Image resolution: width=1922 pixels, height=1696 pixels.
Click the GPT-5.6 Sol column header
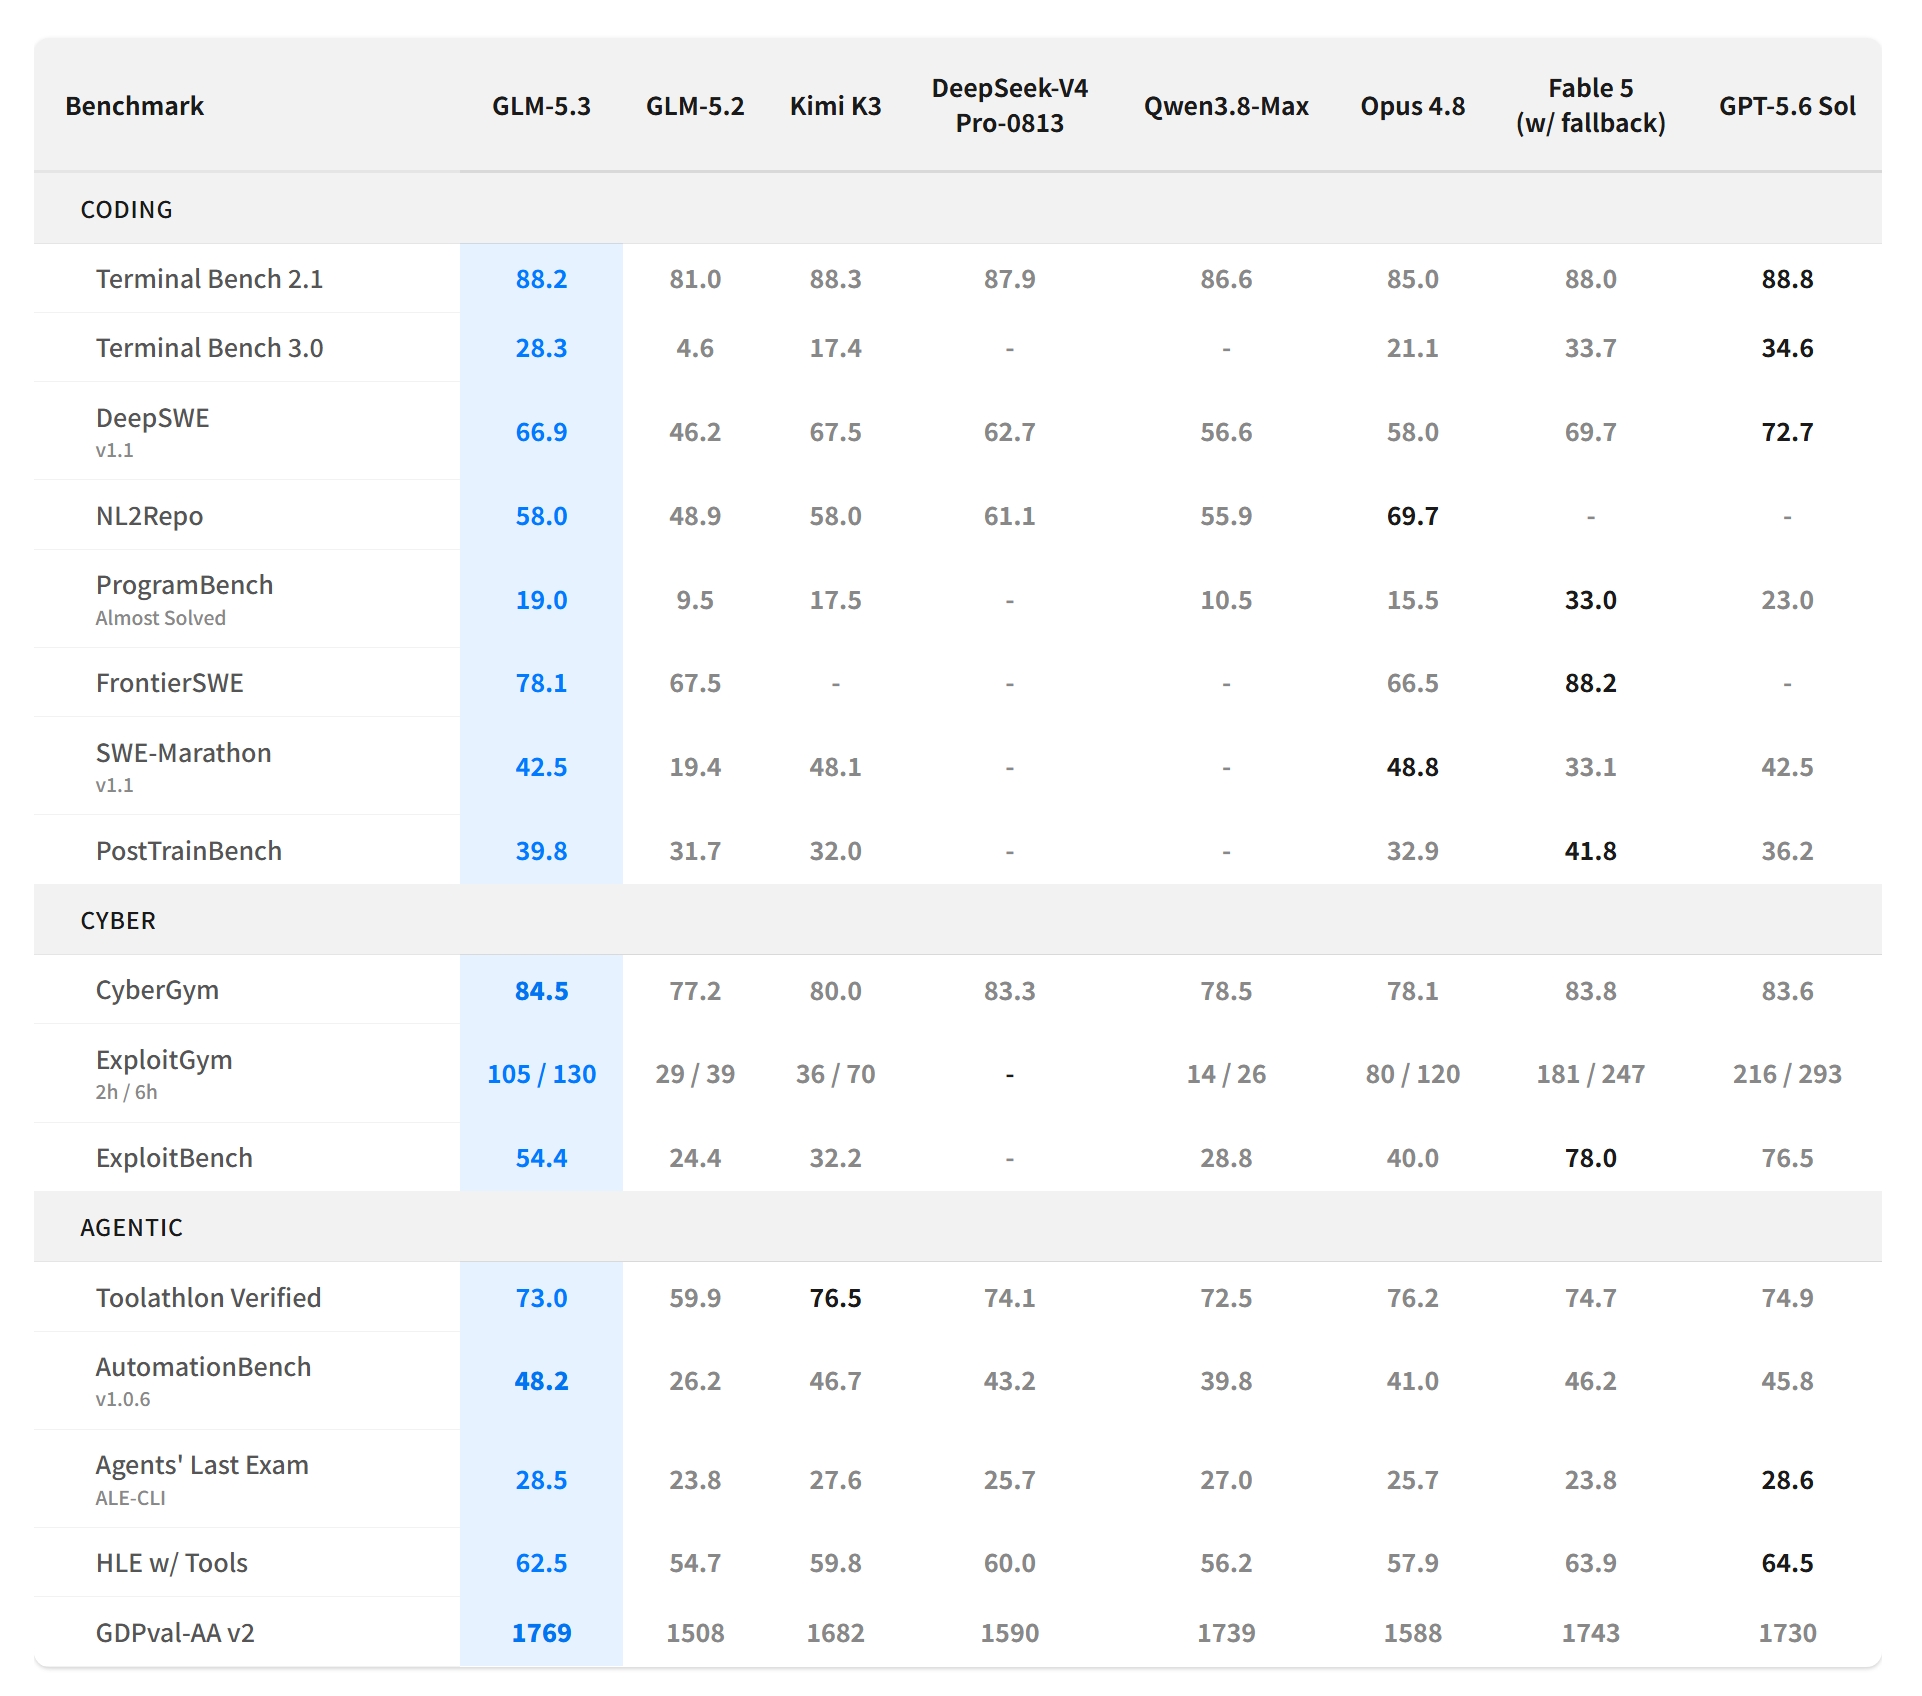tap(1787, 106)
